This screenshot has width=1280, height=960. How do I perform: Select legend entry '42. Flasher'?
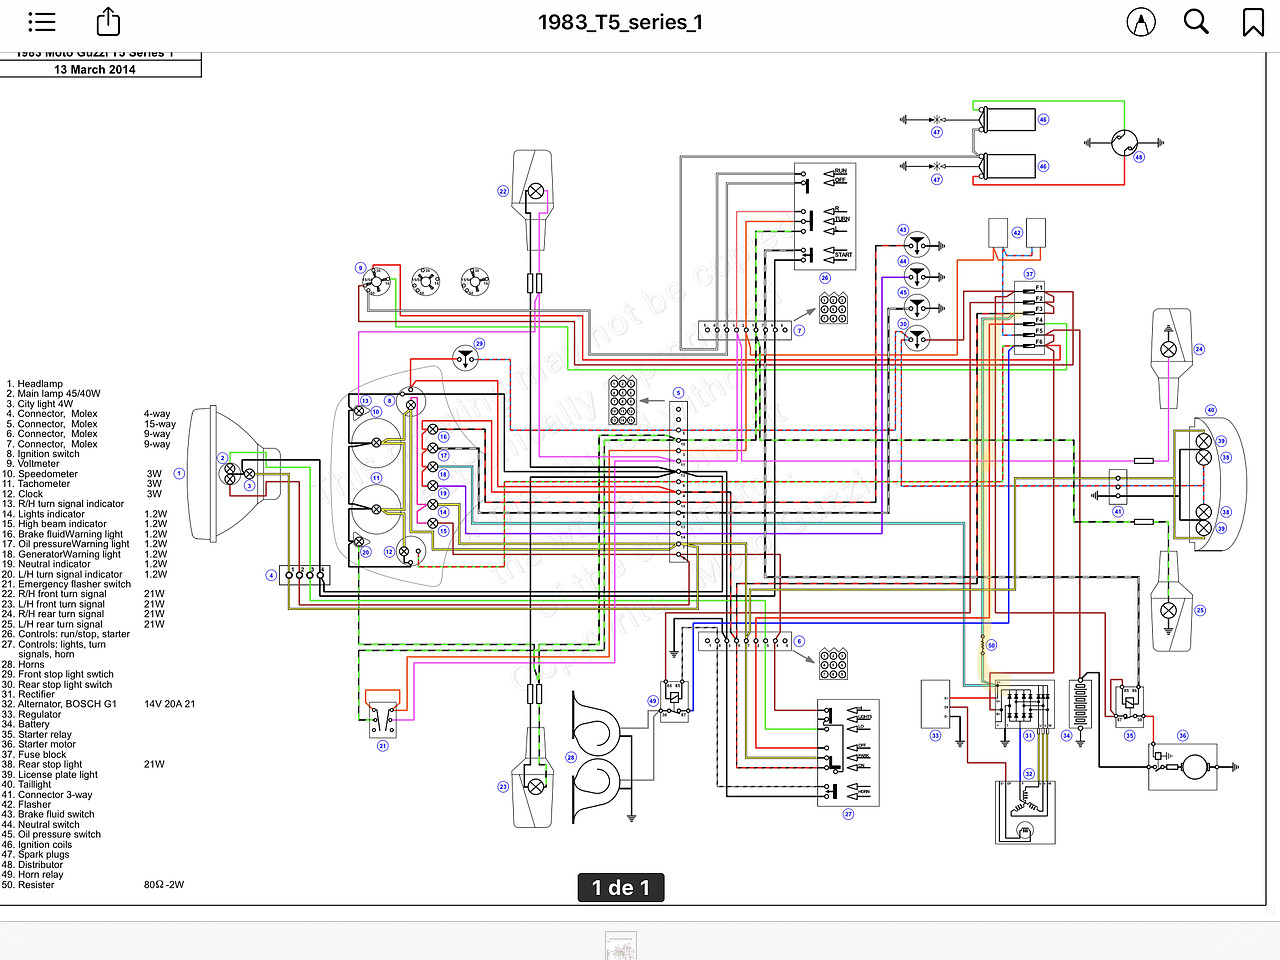[26, 804]
